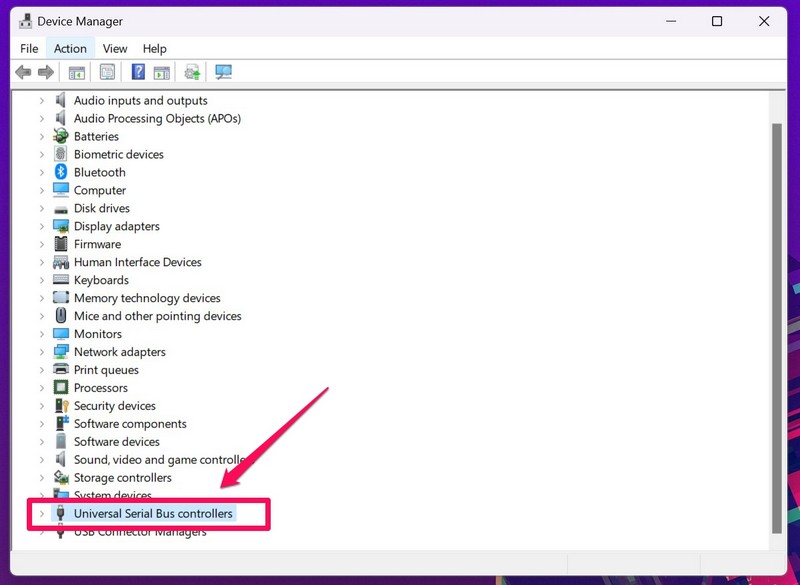Image resolution: width=800 pixels, height=585 pixels.
Task: Click the Batteries category icon
Action: tap(61, 136)
